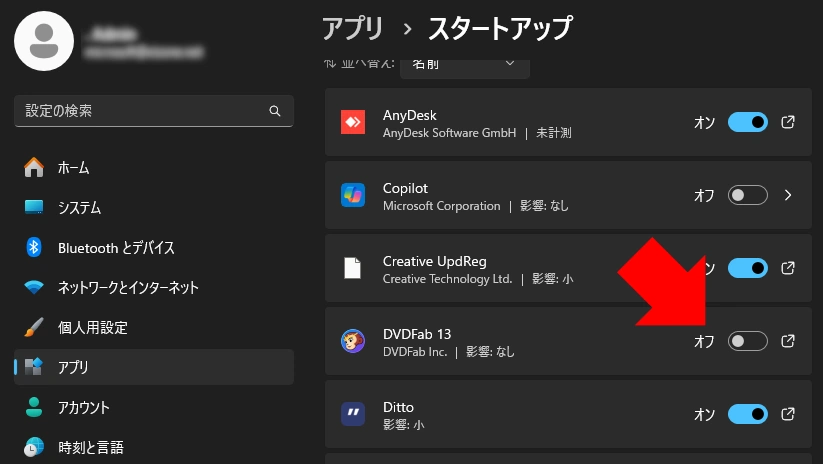Click the Copilot app name
This screenshot has width=823, height=464.
(x=405, y=188)
